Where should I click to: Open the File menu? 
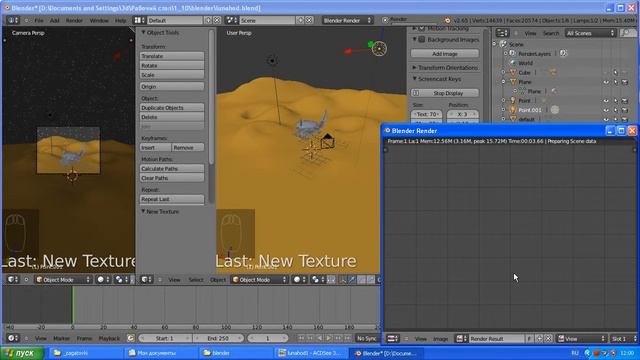click(x=39, y=20)
